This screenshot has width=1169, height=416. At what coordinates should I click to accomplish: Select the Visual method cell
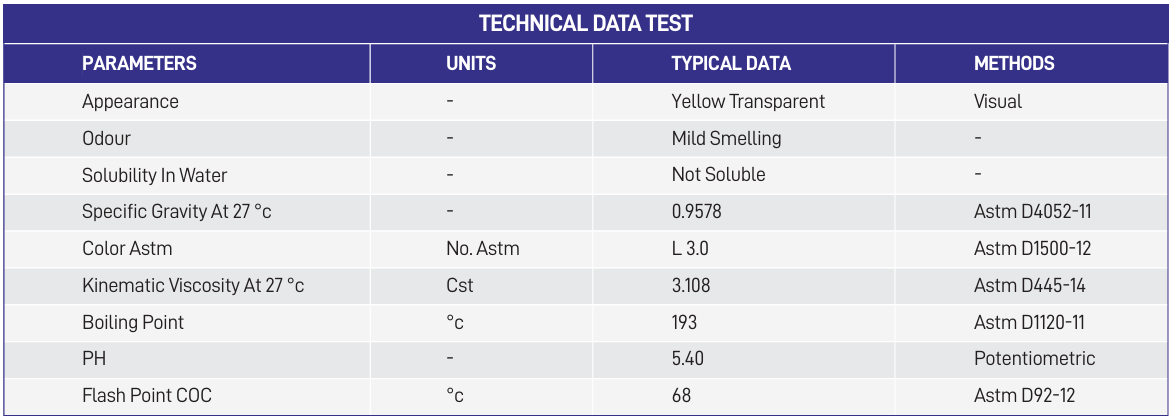point(998,102)
